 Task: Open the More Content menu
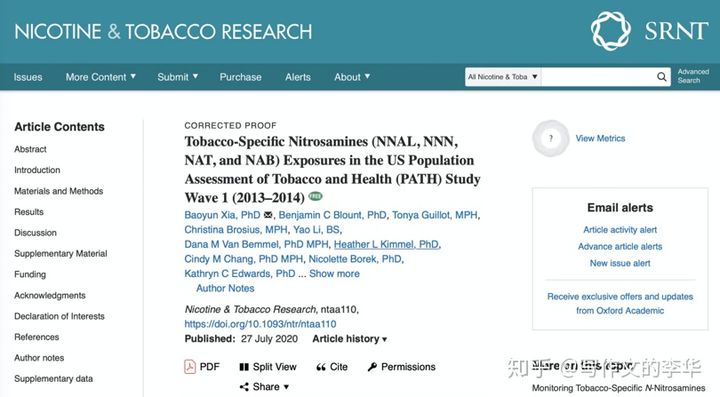click(101, 77)
